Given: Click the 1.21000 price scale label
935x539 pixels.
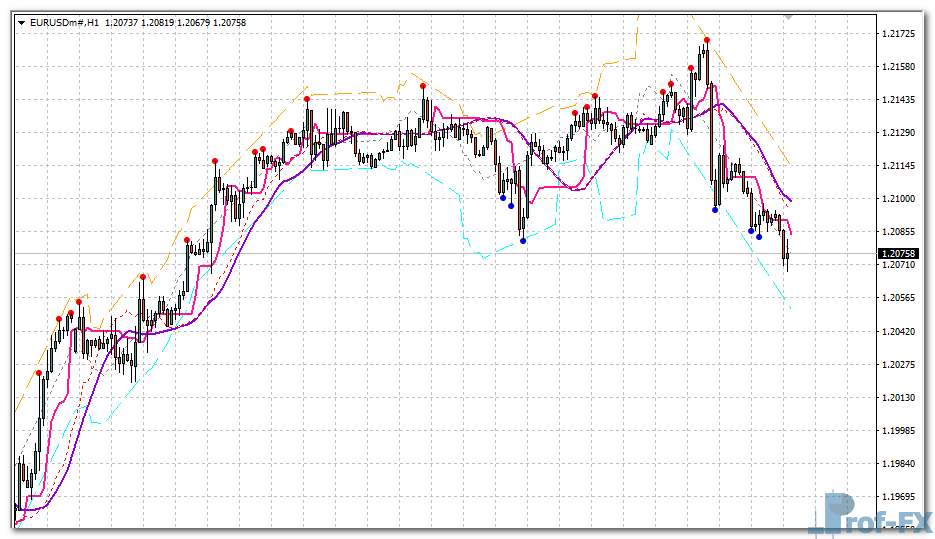Looking at the screenshot, I should click(902, 200).
